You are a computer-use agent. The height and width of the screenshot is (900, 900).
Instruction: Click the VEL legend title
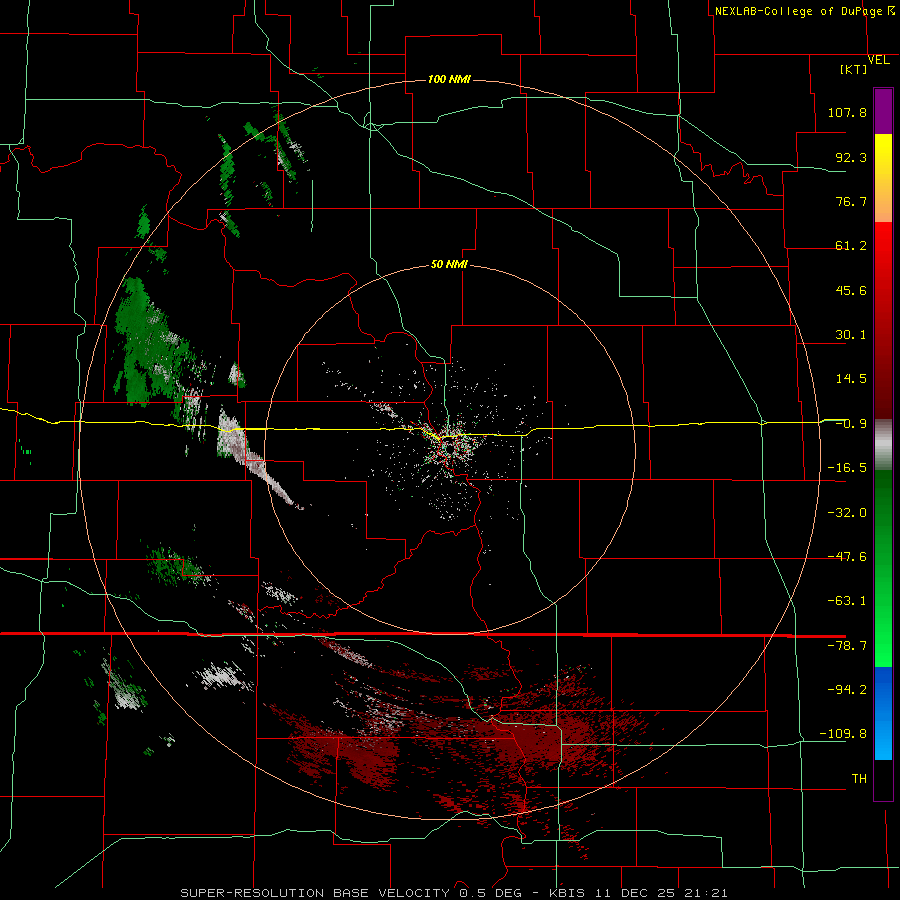[x=878, y=60]
